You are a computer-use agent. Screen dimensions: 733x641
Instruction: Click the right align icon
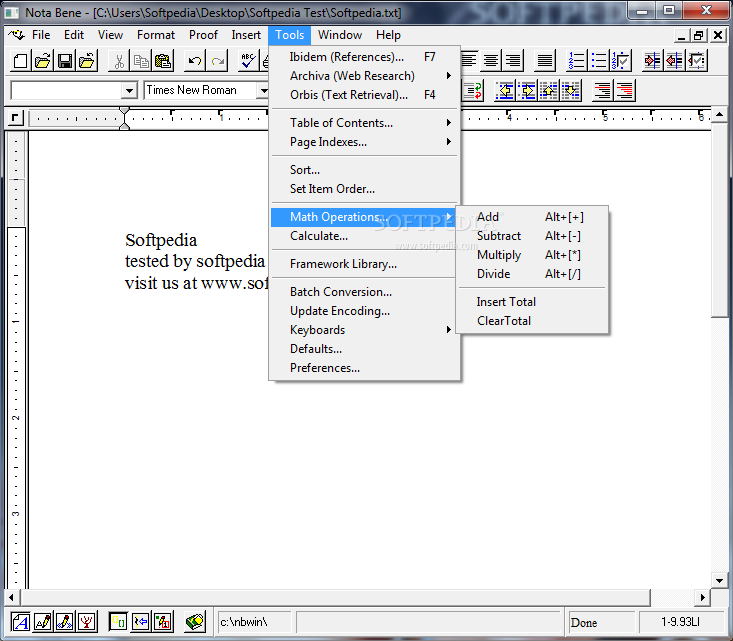(513, 61)
